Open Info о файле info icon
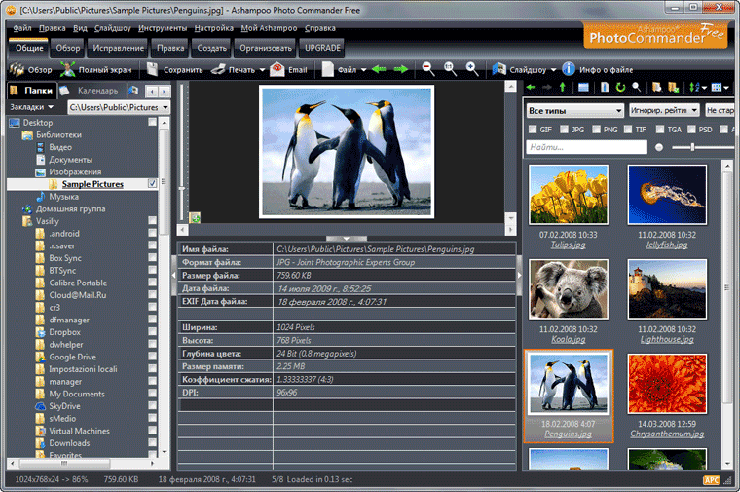This screenshot has height=492, width=740. tap(569, 69)
